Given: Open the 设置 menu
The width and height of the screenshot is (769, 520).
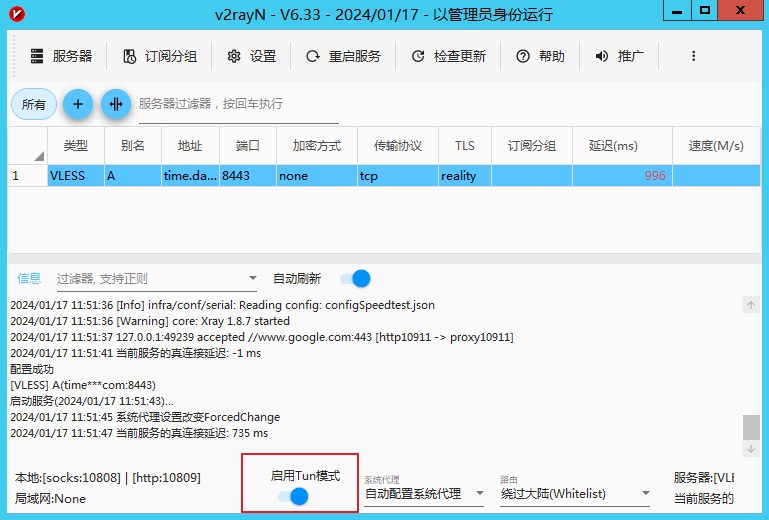Looking at the screenshot, I should (252, 56).
